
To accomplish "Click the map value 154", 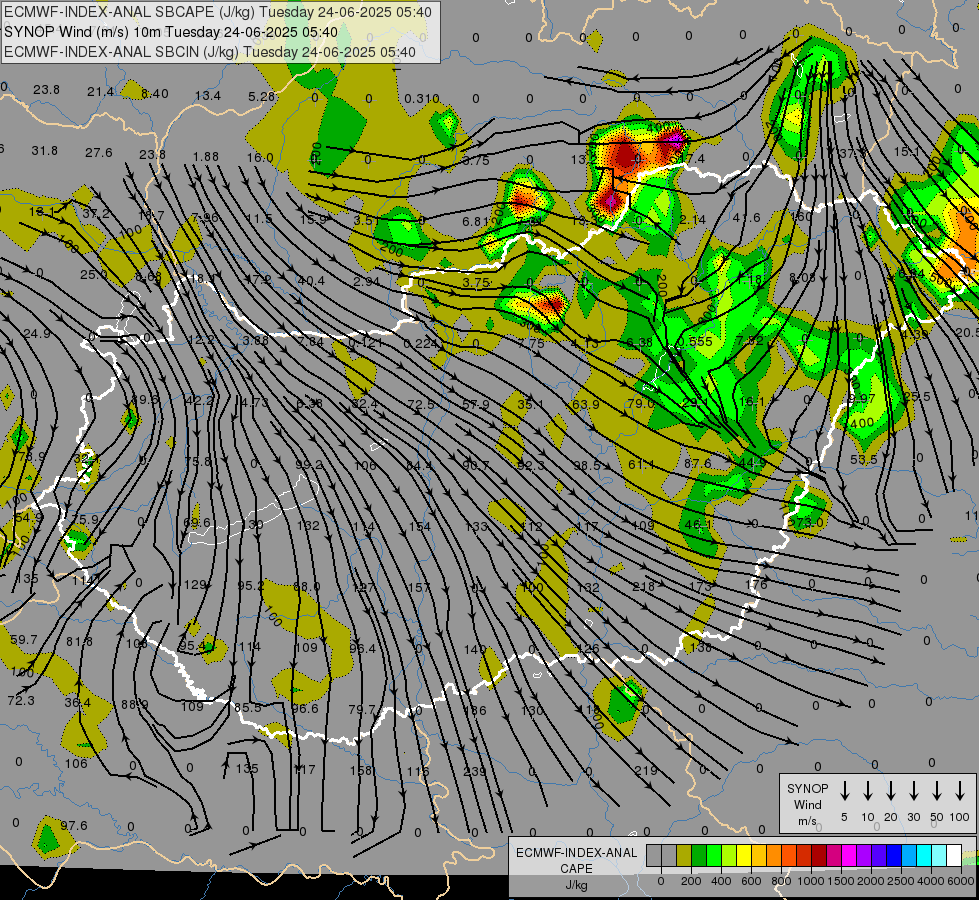I will click(x=420, y=527).
